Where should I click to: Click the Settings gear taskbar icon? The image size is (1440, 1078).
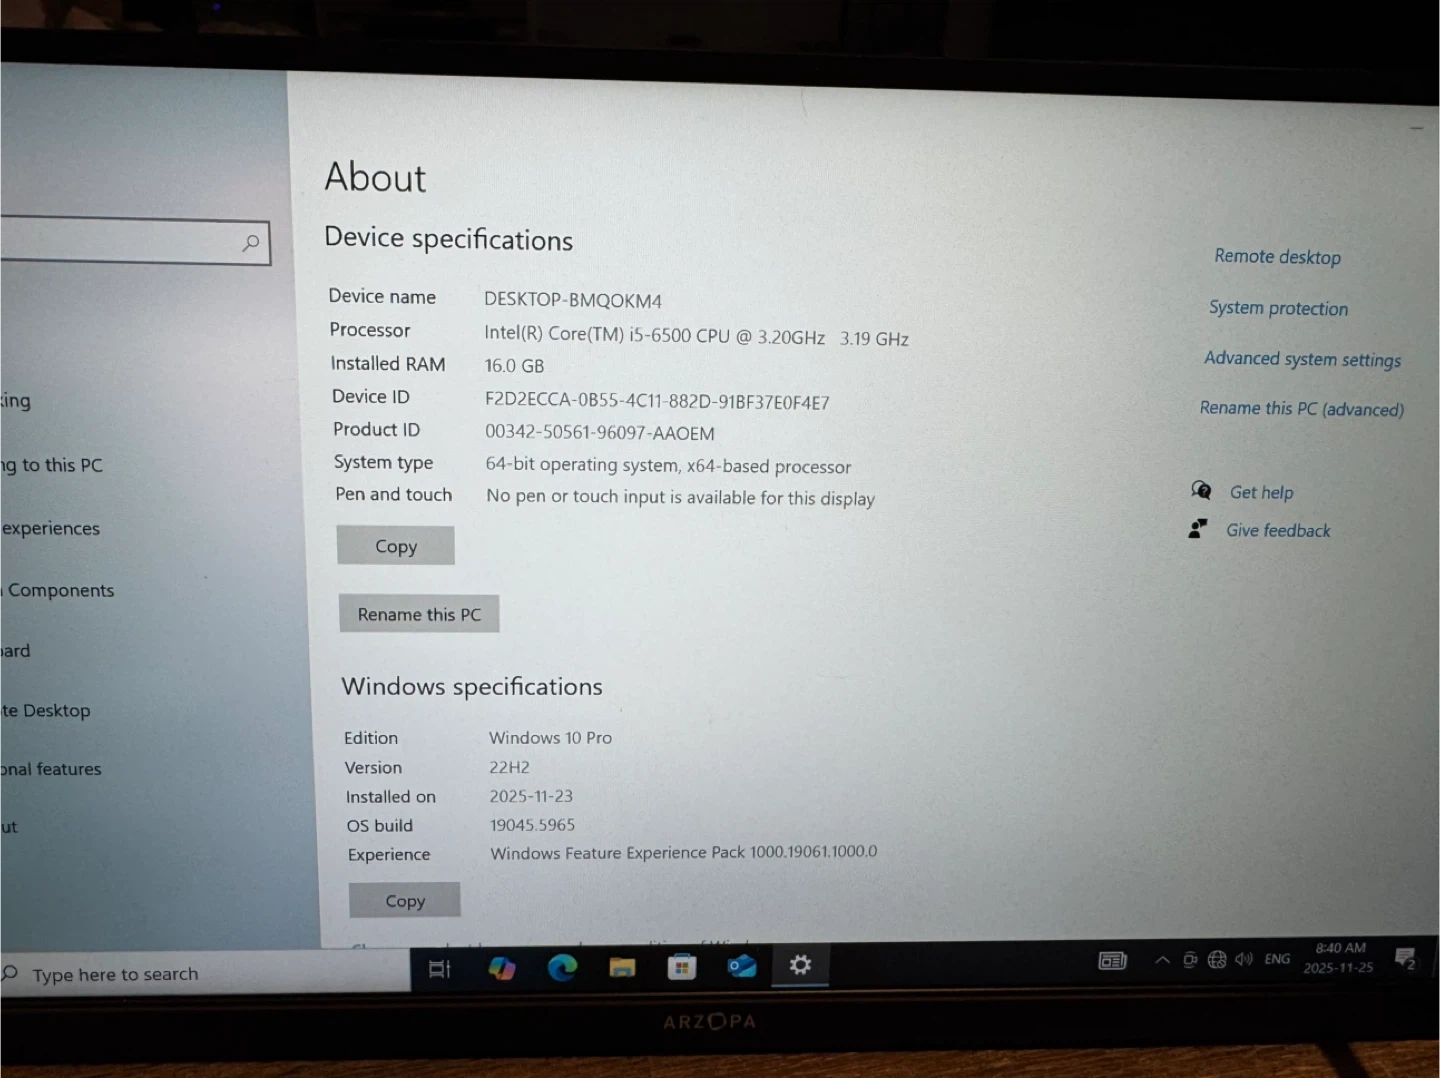pyautogui.click(x=800, y=965)
